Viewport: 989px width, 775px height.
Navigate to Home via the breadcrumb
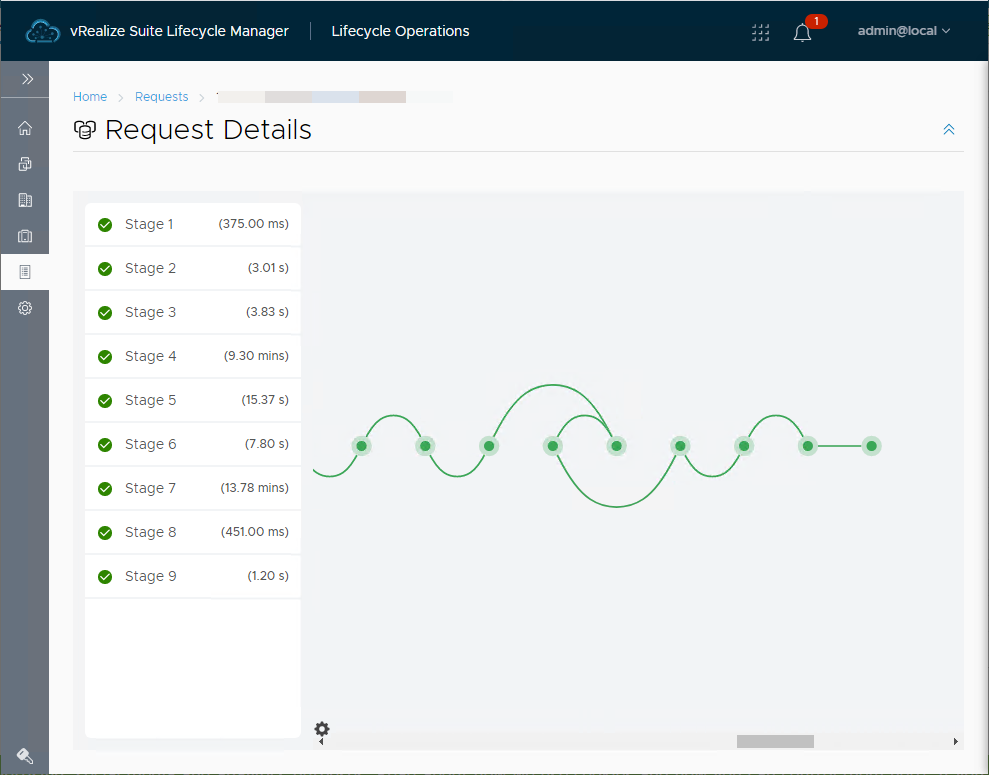click(90, 96)
